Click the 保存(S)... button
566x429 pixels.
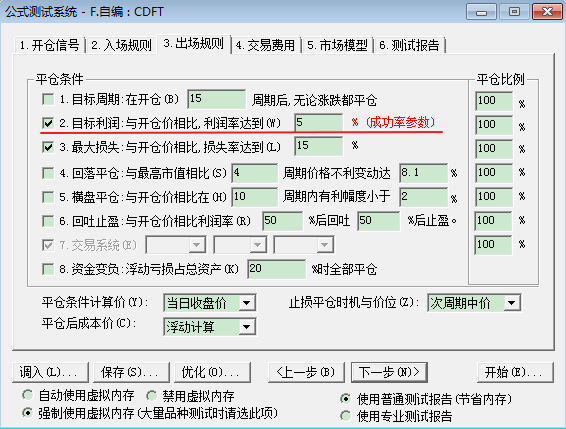(x=131, y=372)
